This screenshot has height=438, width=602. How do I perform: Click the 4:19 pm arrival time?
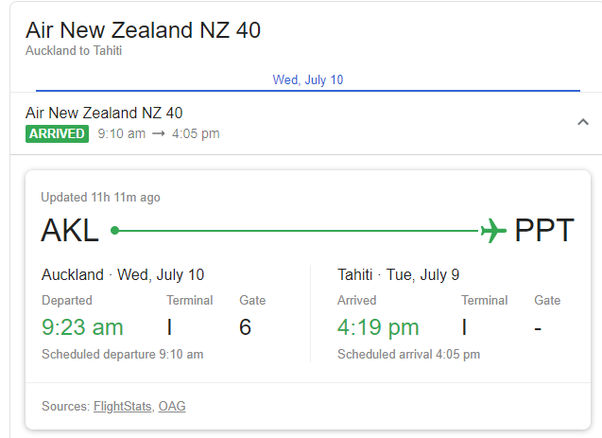(378, 327)
